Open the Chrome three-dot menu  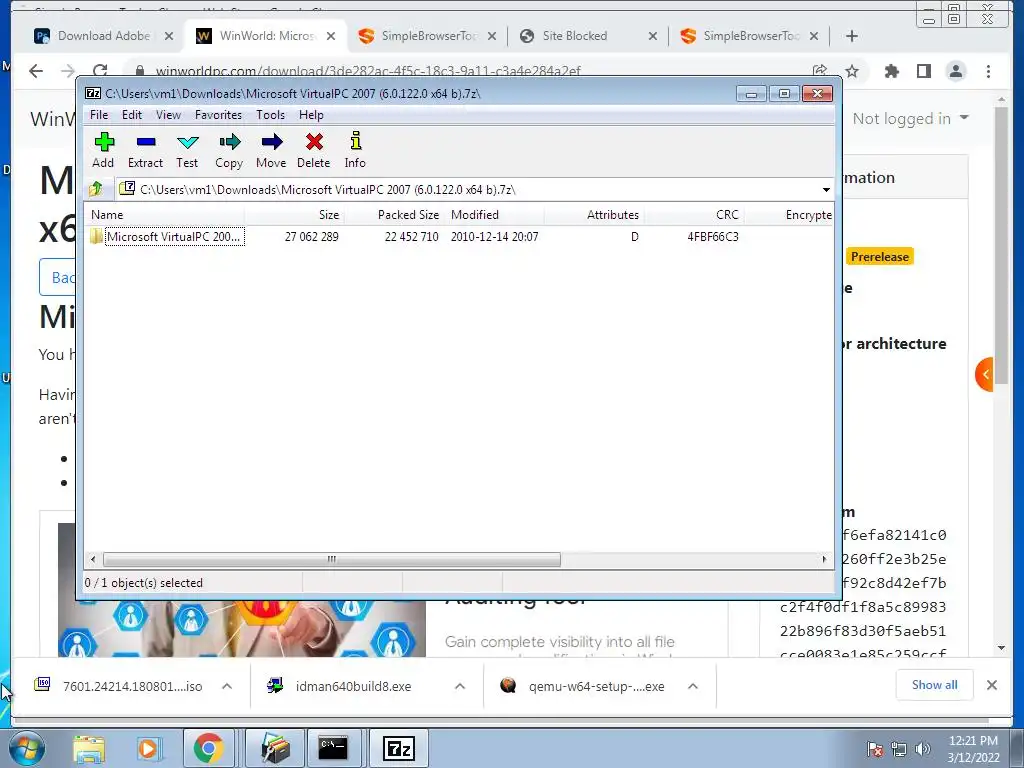coord(988,71)
